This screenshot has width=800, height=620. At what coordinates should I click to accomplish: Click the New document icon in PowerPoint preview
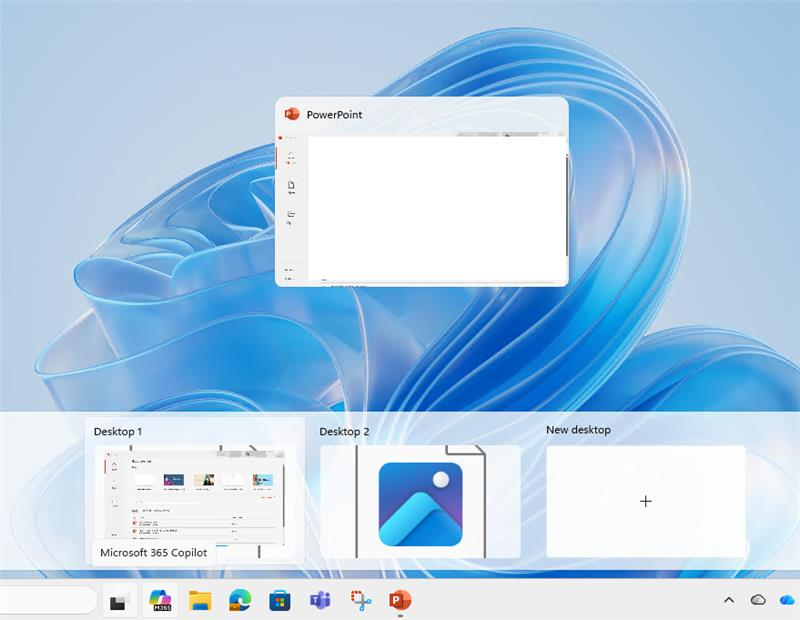pos(291,187)
